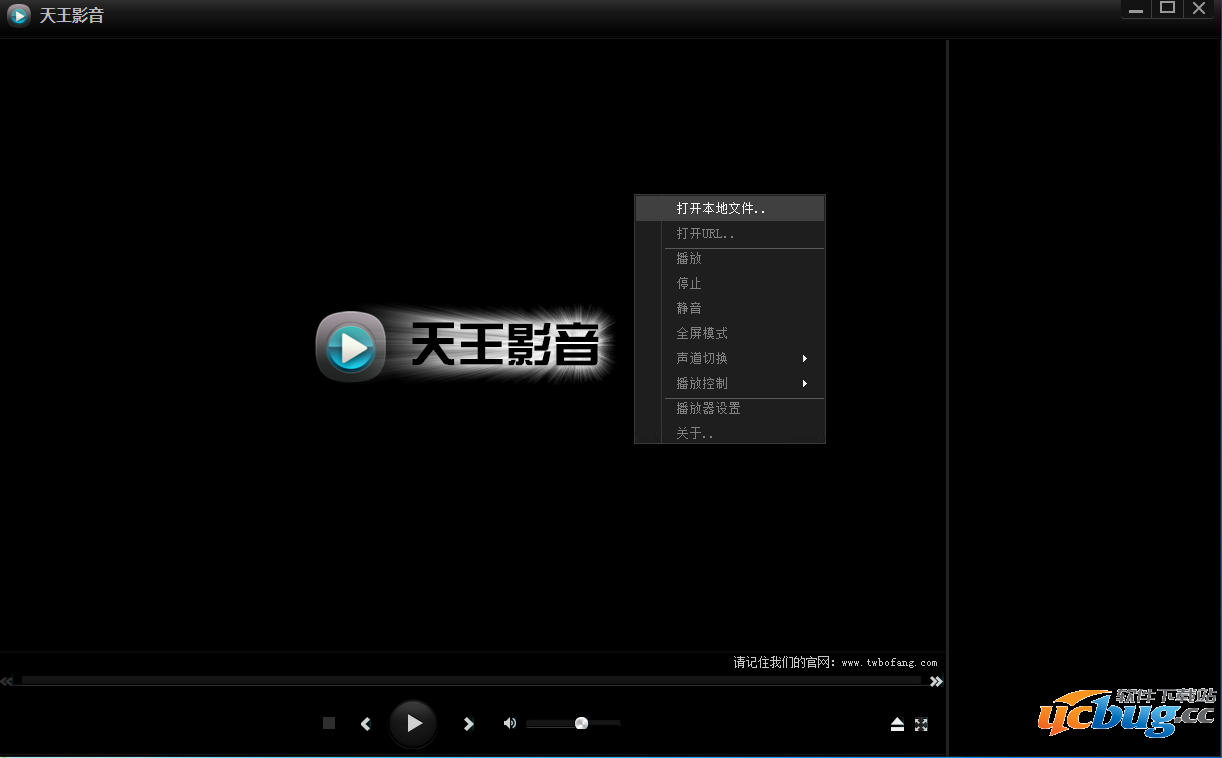Click the seek bar left chevron
1222x758 pixels.
coord(7,681)
